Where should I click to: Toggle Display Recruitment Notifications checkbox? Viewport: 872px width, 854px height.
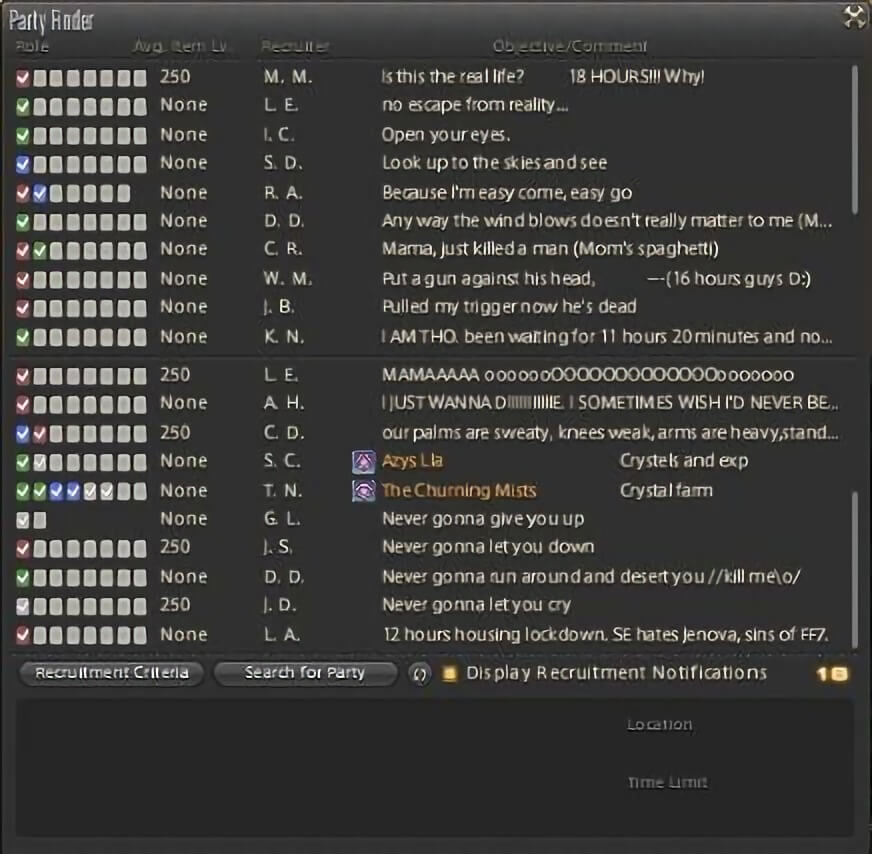pyautogui.click(x=449, y=674)
